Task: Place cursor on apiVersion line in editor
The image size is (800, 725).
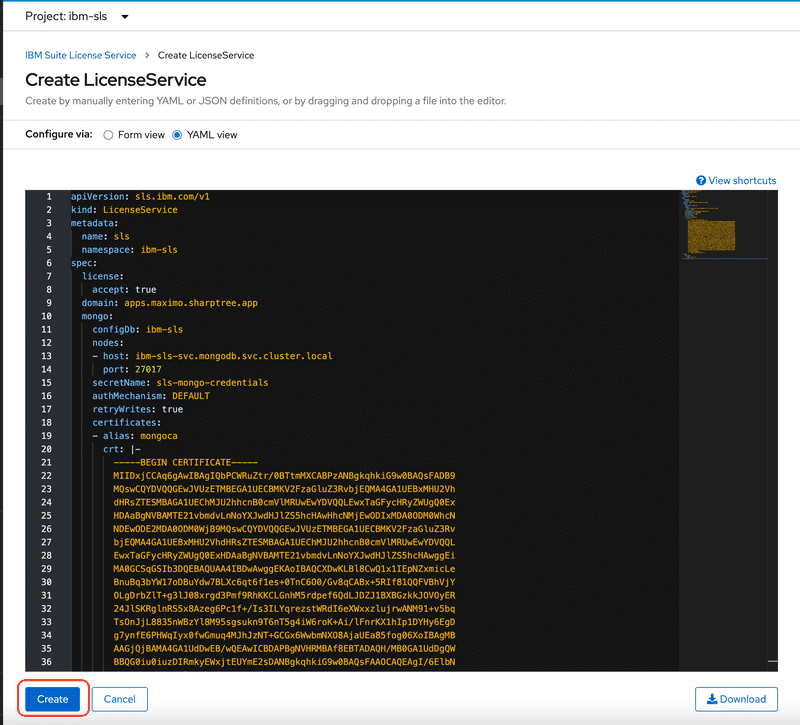Action: (x=140, y=197)
